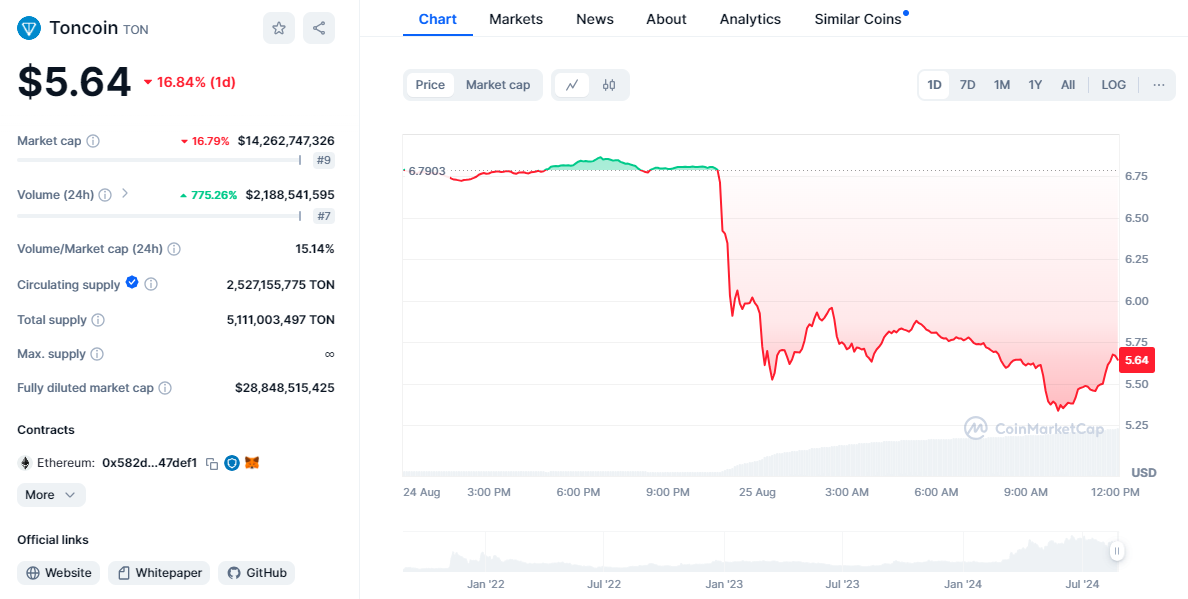Image resolution: width=1188 pixels, height=599 pixels.
Task: Copy the Ethereum contract address
Action: point(212,463)
